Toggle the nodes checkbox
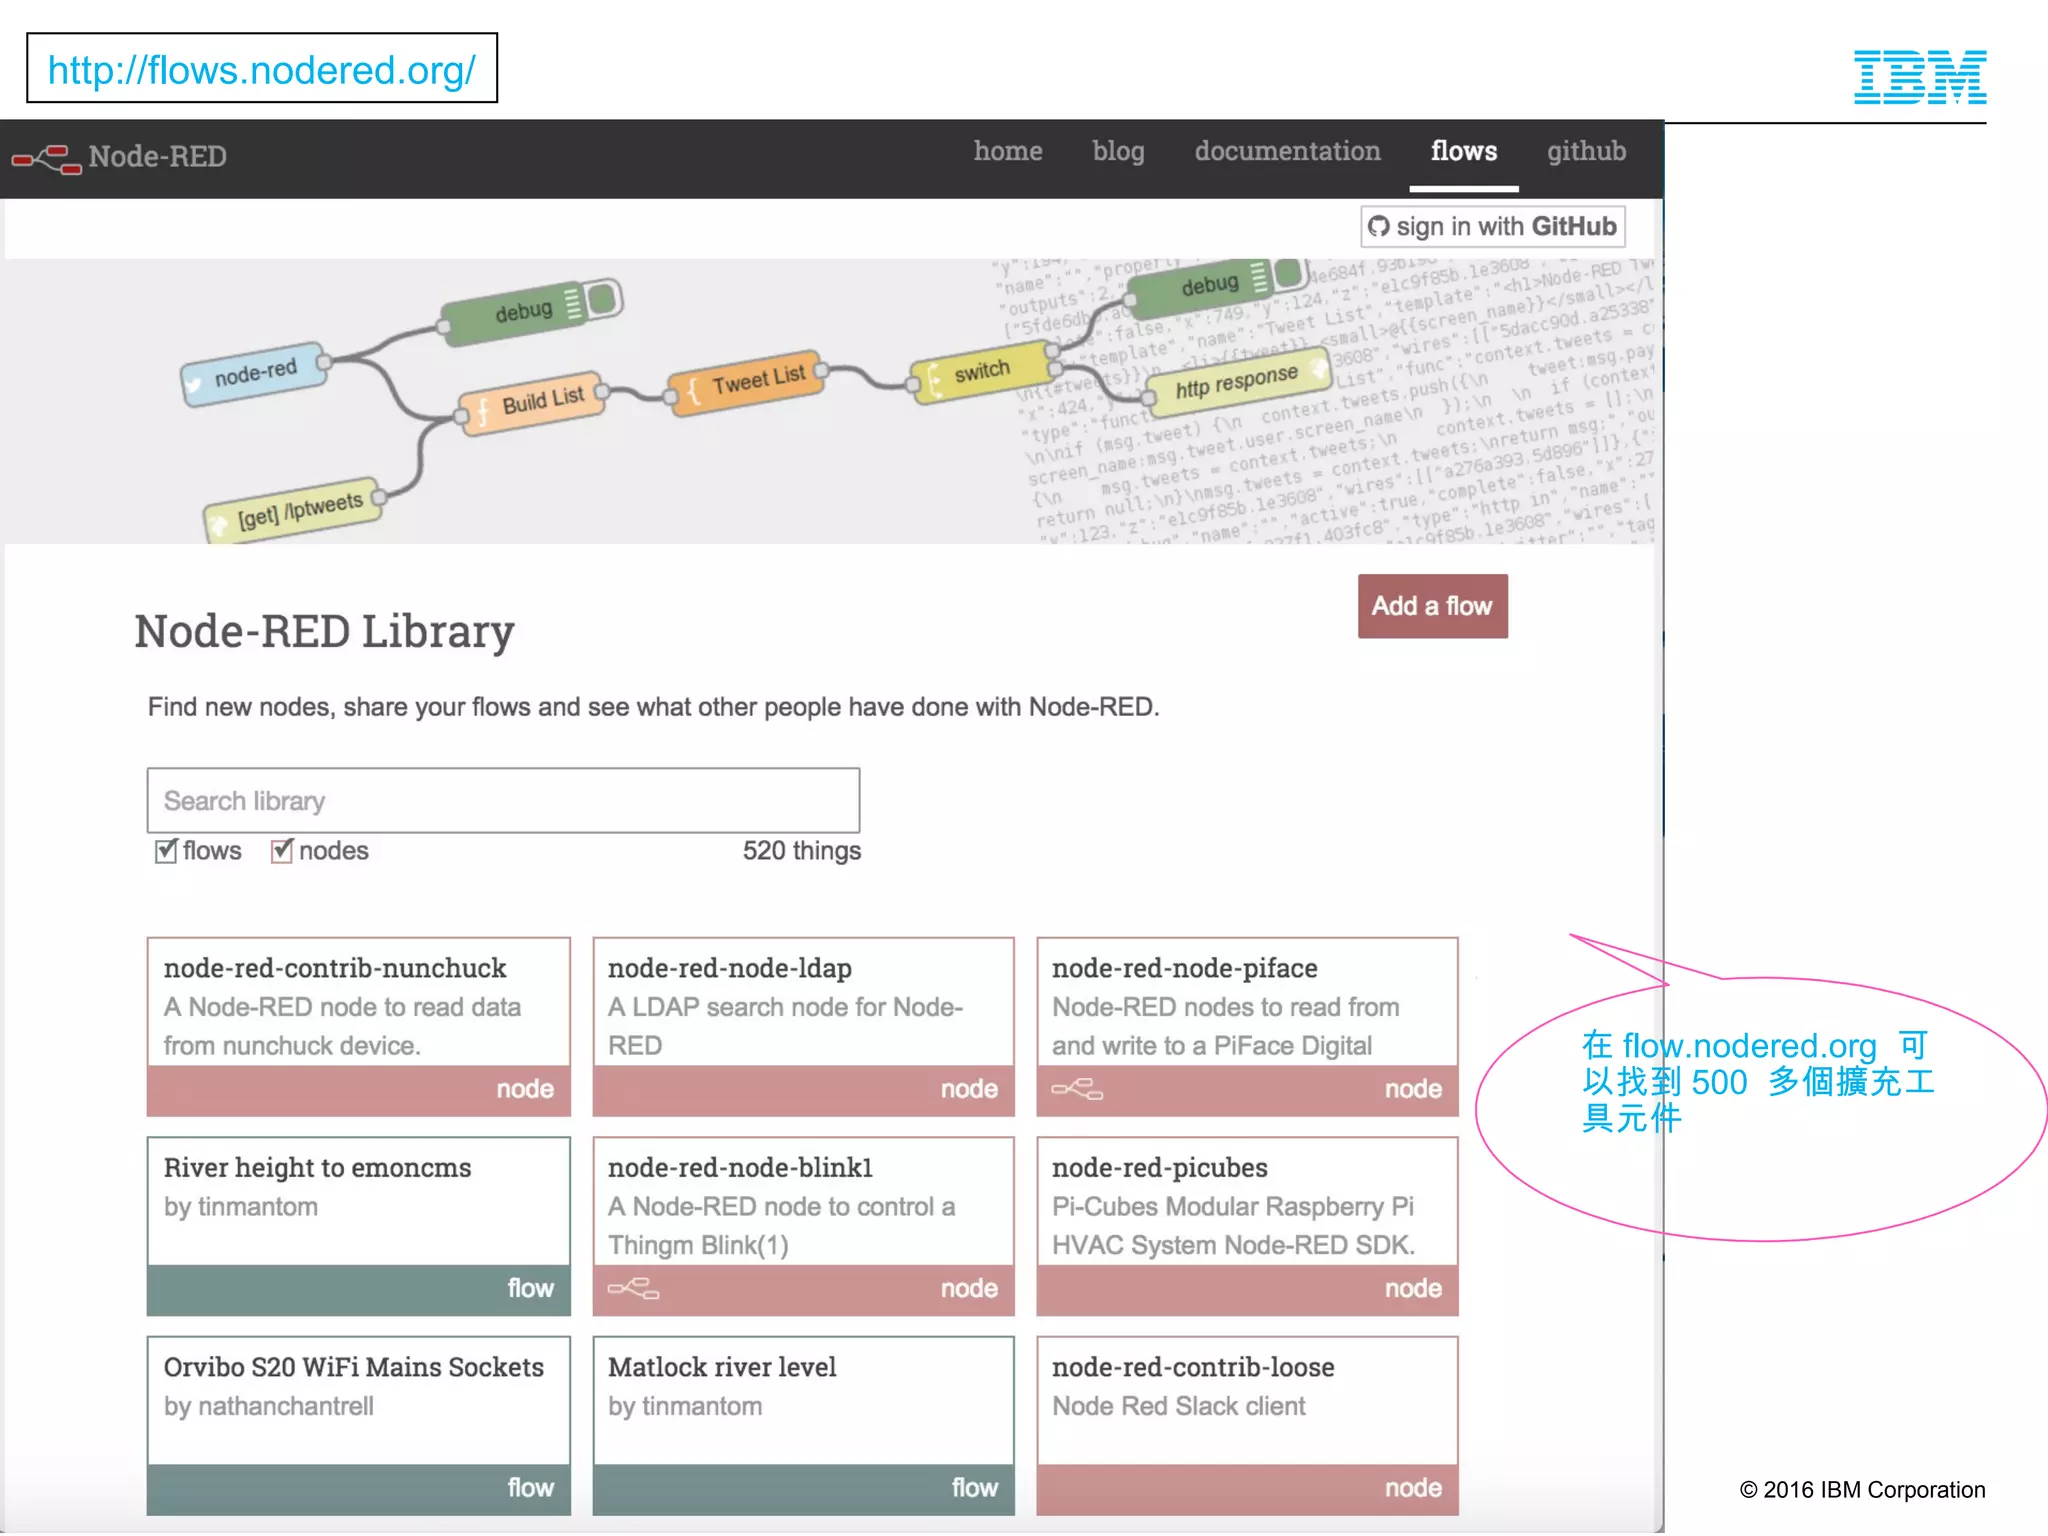2048x1536 pixels. 282,851
